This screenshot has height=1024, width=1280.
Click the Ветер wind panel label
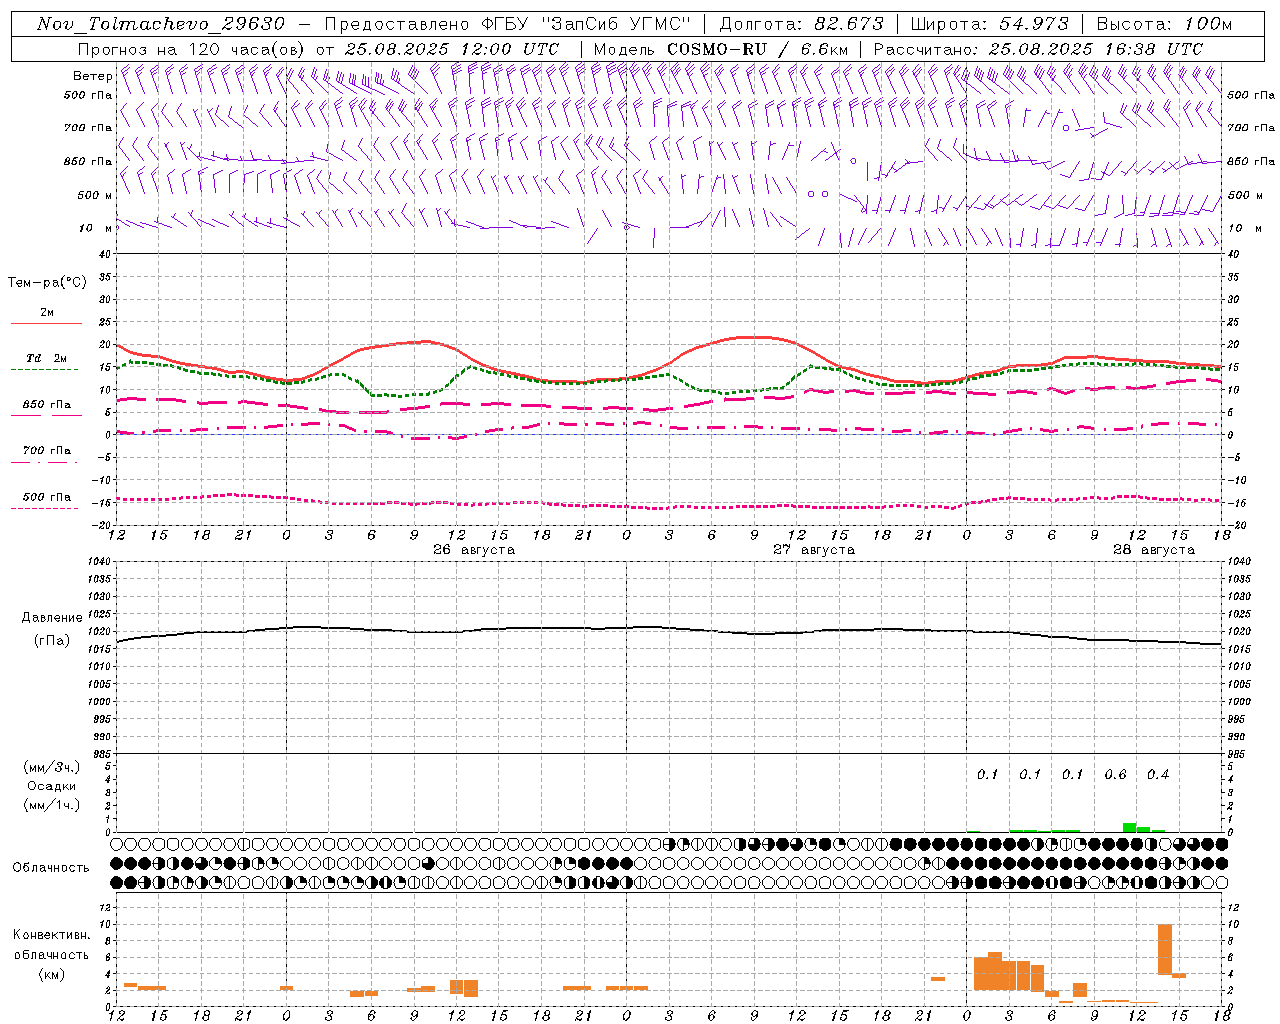tap(92, 76)
